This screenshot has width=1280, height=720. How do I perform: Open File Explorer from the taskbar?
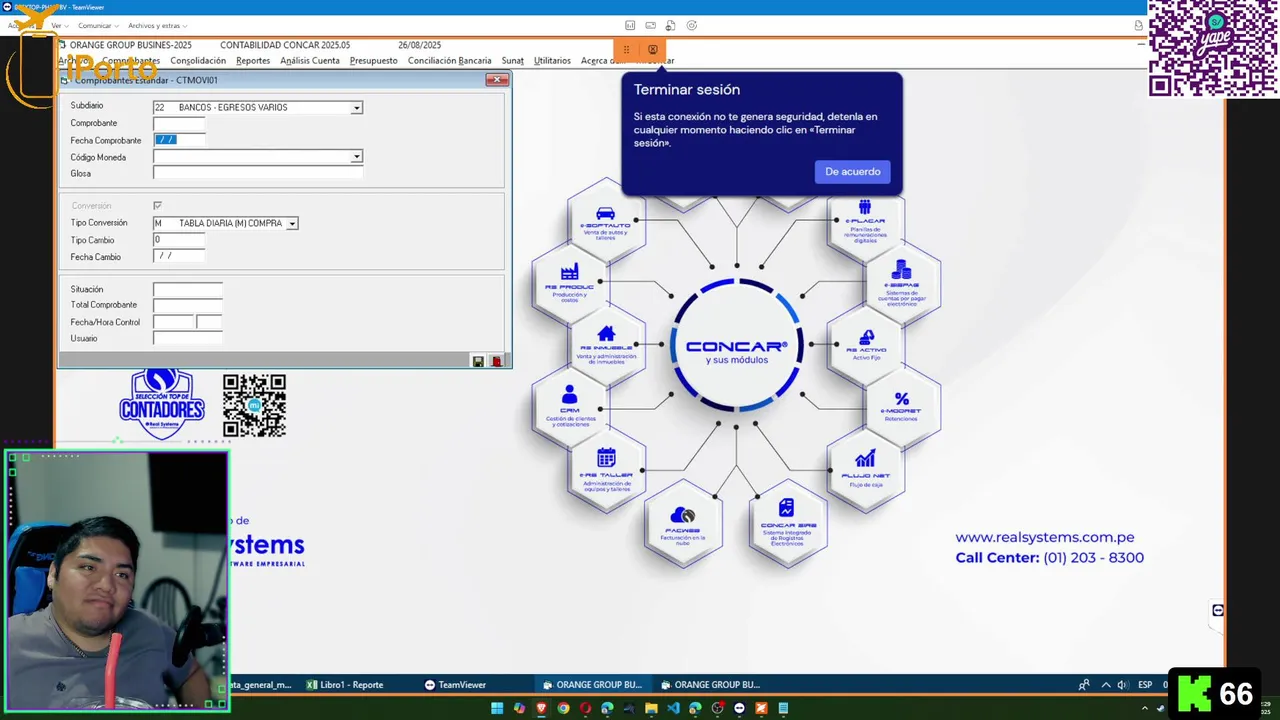pyautogui.click(x=651, y=708)
